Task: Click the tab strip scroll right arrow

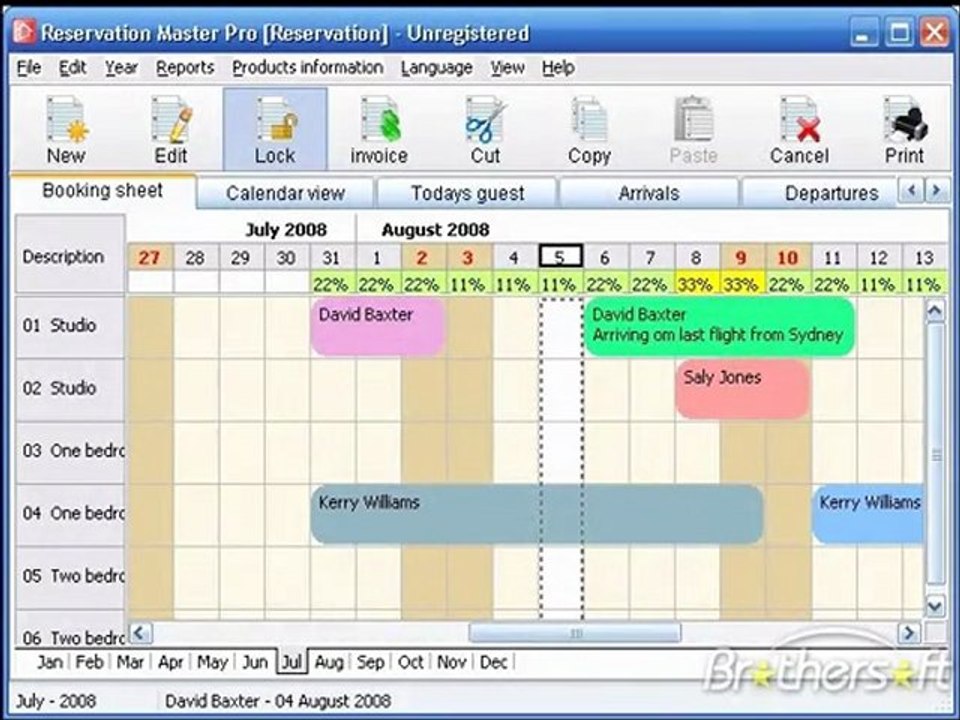Action: pos(937,191)
